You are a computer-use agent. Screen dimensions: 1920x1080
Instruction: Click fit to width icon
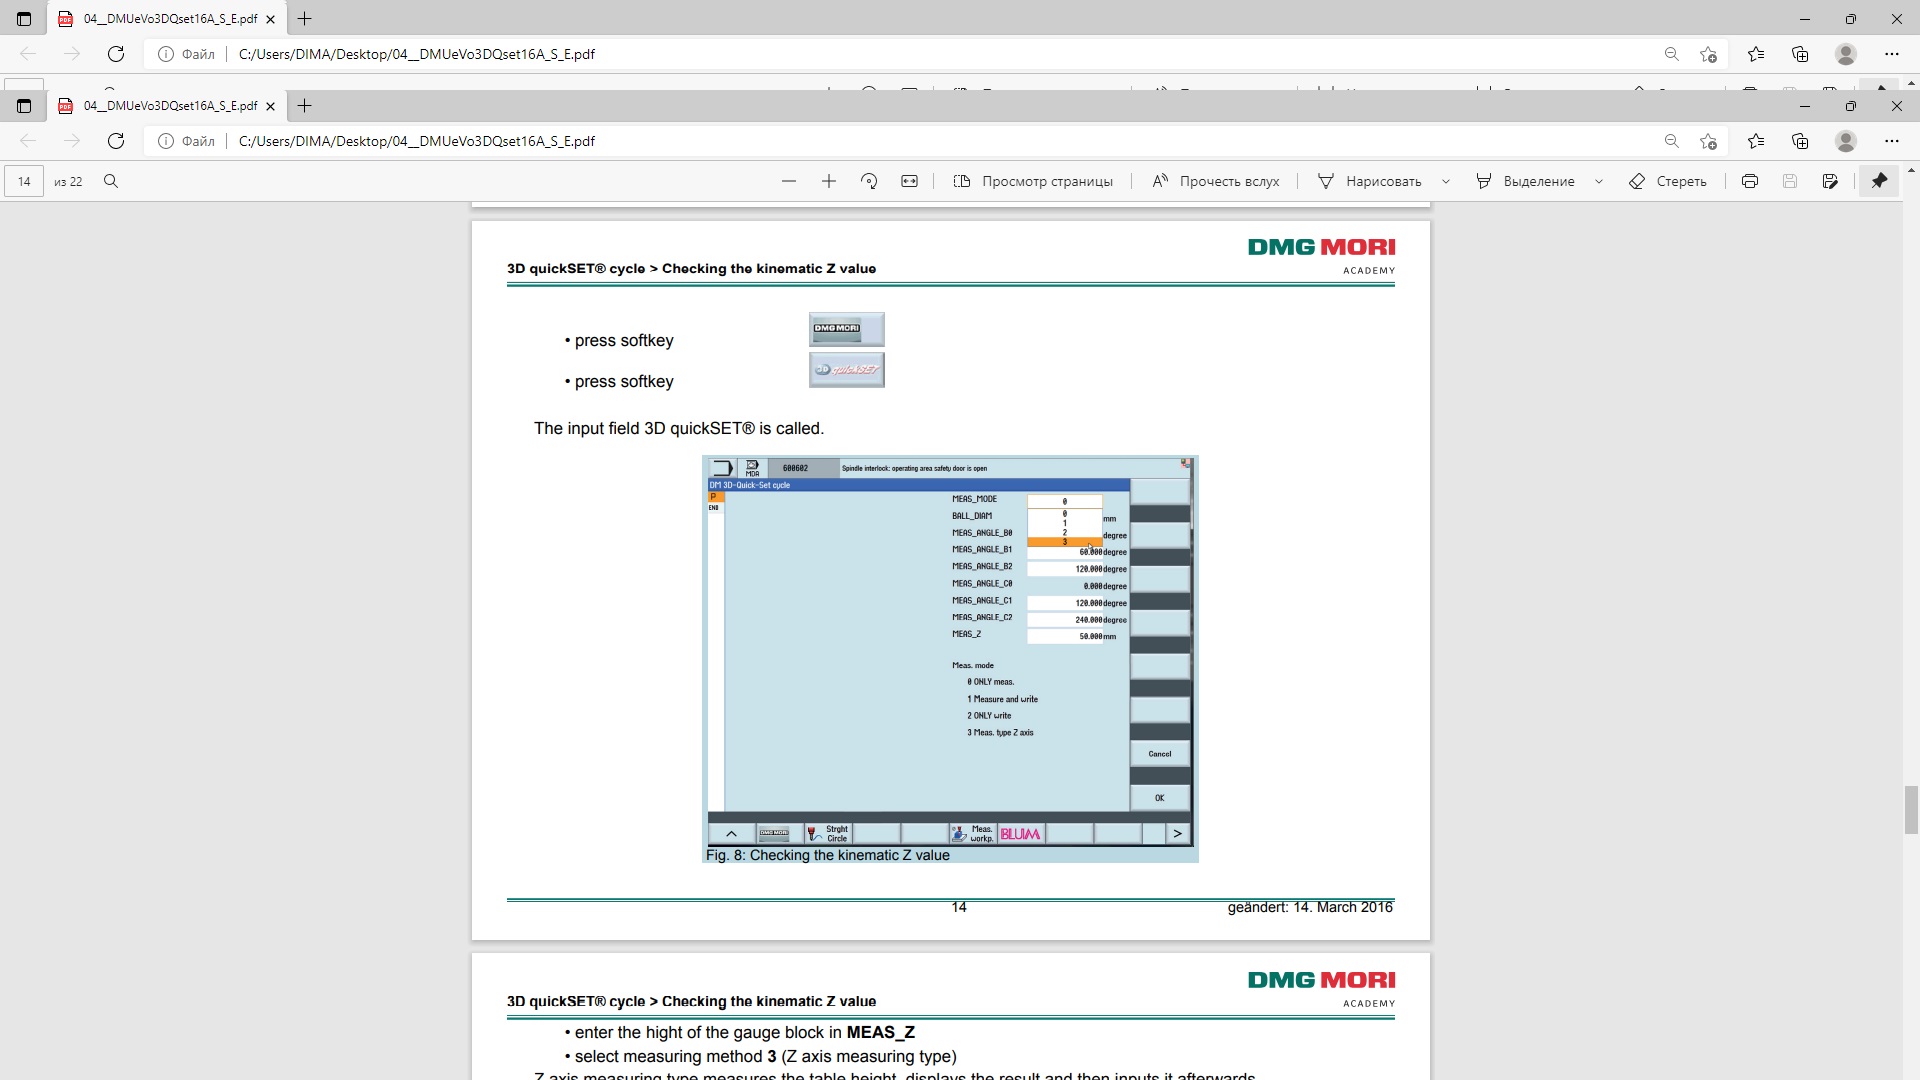pyautogui.click(x=909, y=181)
